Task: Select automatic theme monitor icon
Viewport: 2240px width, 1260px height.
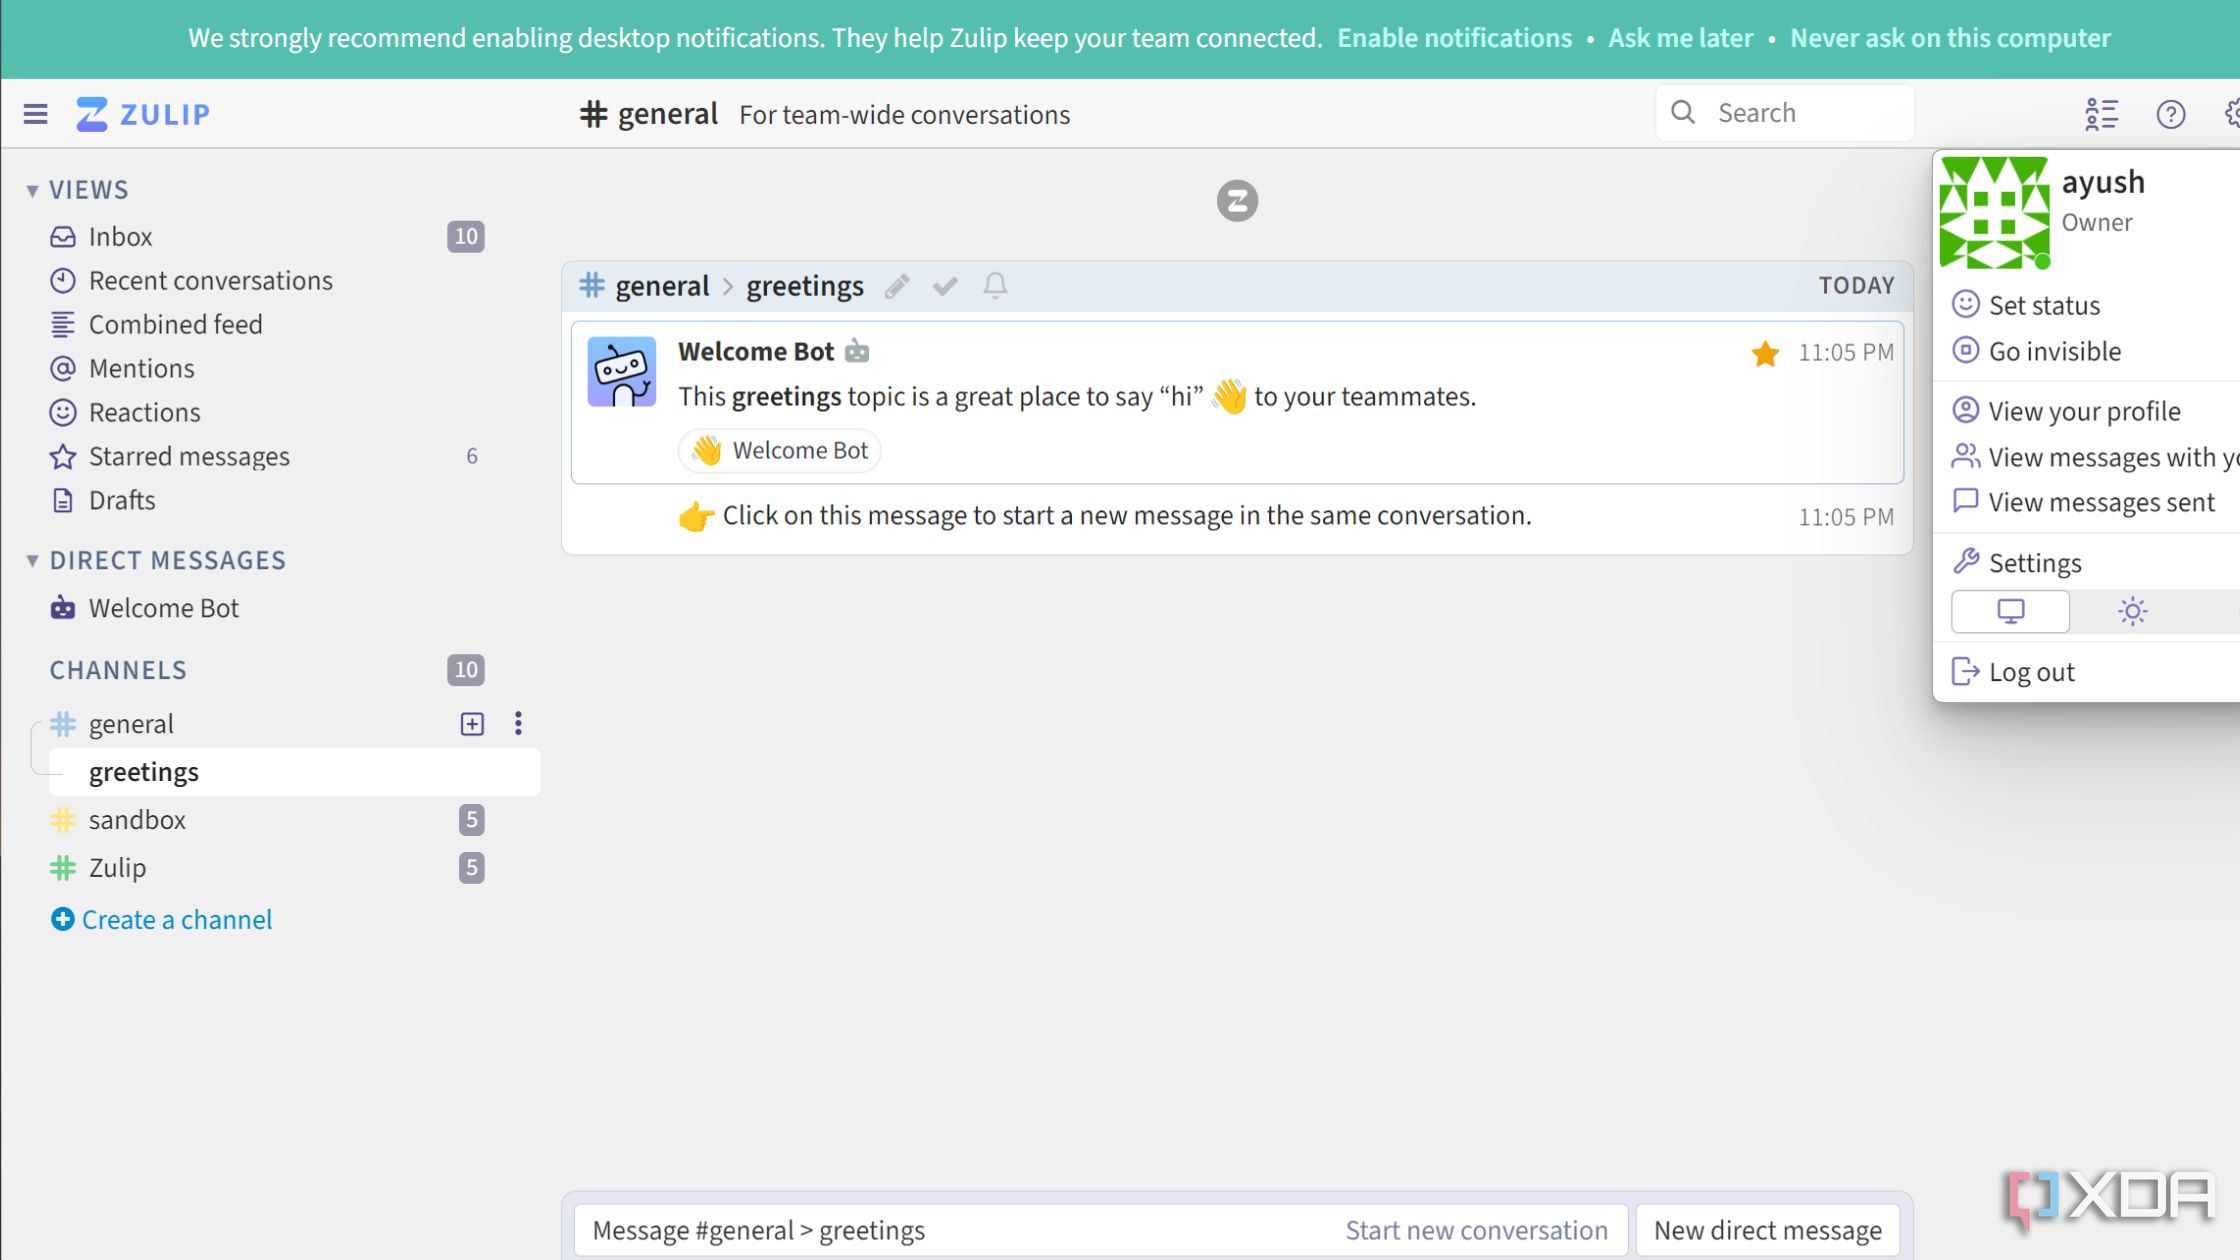Action: (2010, 611)
